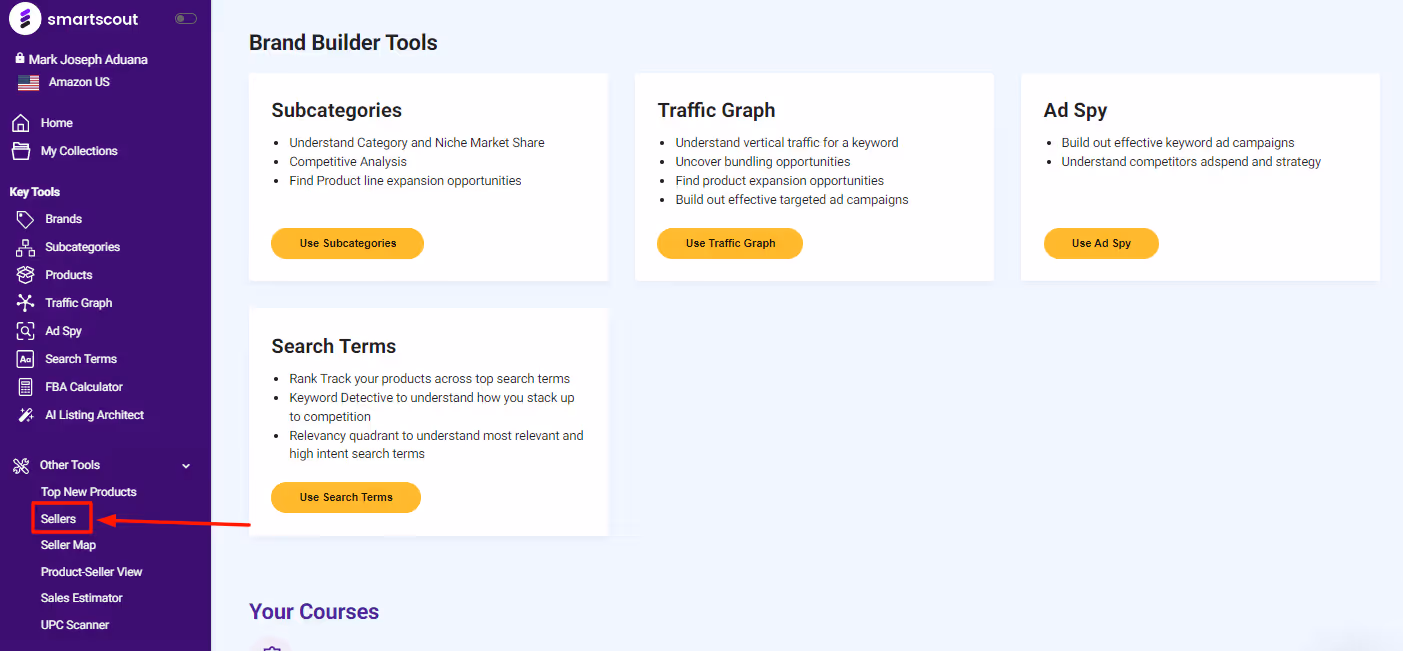Open Subcategories from the sidebar
1403x651 pixels.
[82, 247]
